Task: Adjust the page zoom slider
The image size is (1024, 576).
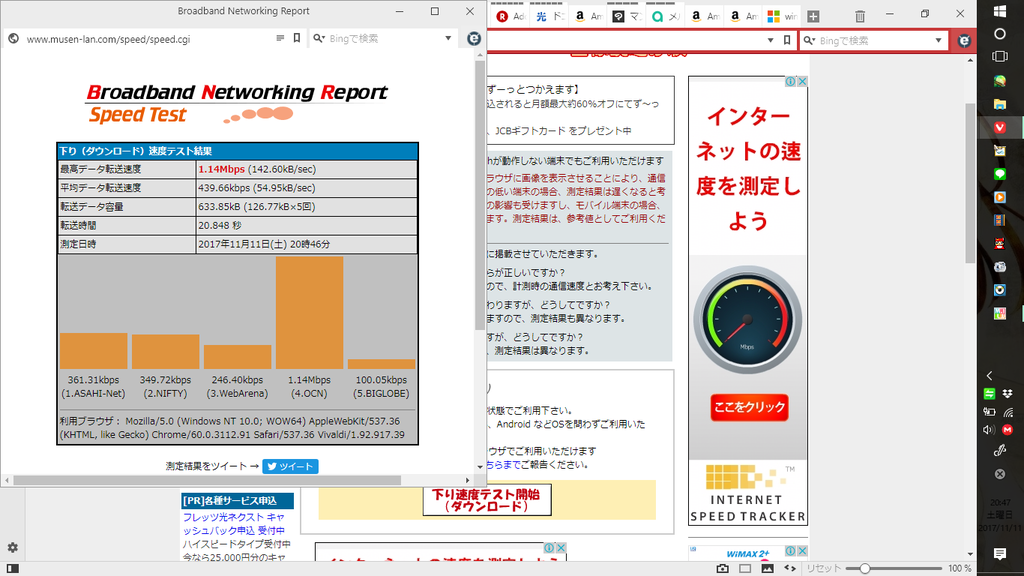Action: (864, 568)
